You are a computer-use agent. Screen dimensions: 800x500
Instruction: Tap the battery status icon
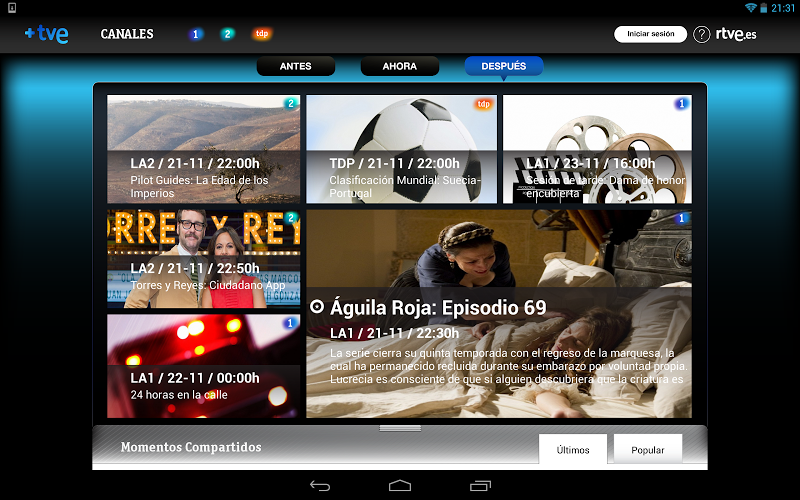click(x=764, y=8)
